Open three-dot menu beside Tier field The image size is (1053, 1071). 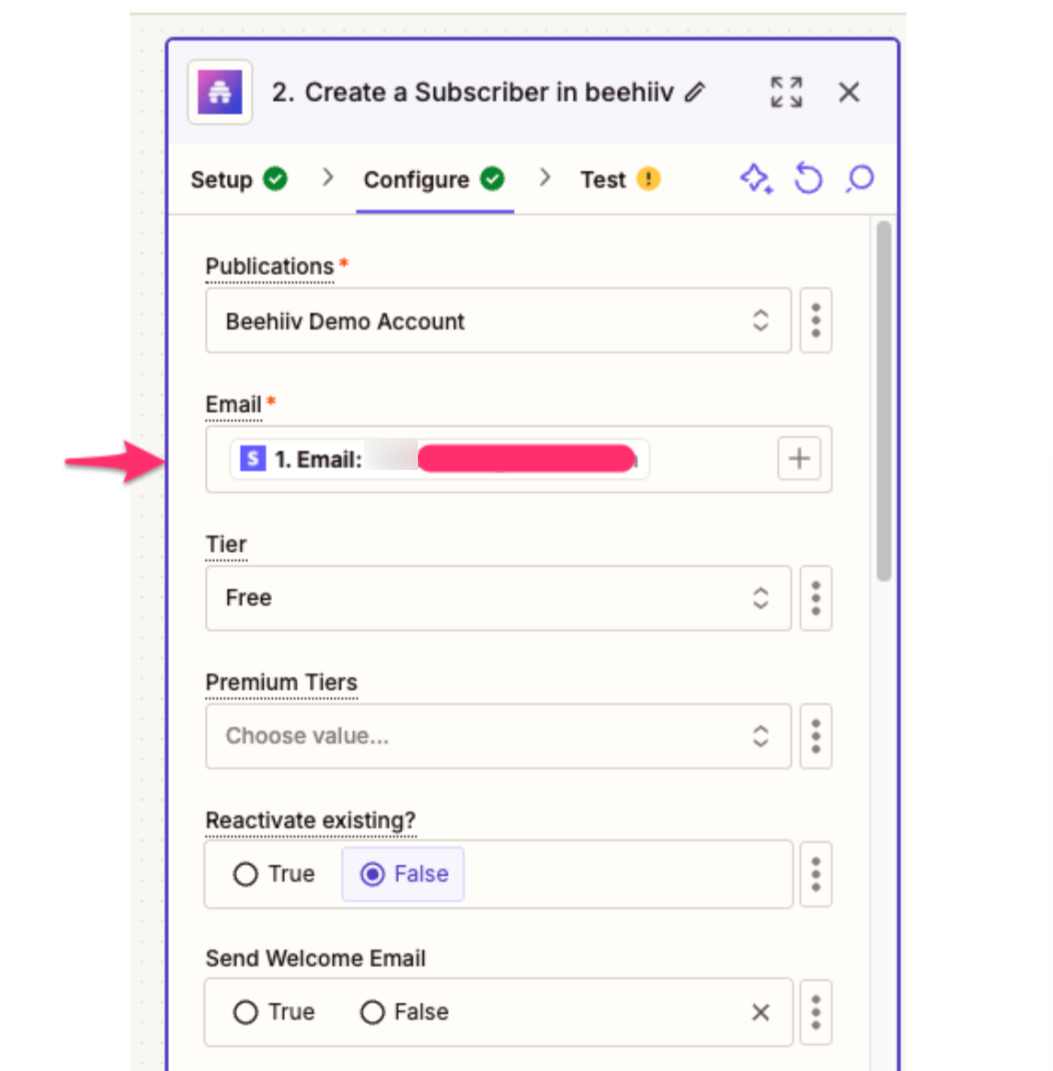[816, 598]
